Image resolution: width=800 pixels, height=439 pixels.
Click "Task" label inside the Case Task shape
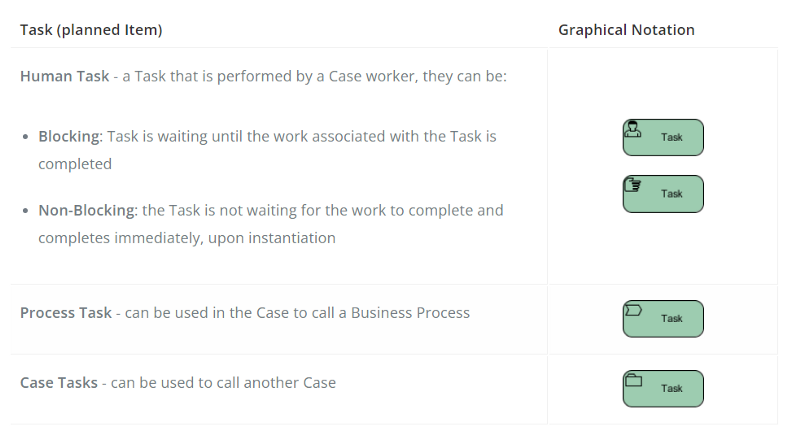click(x=672, y=389)
